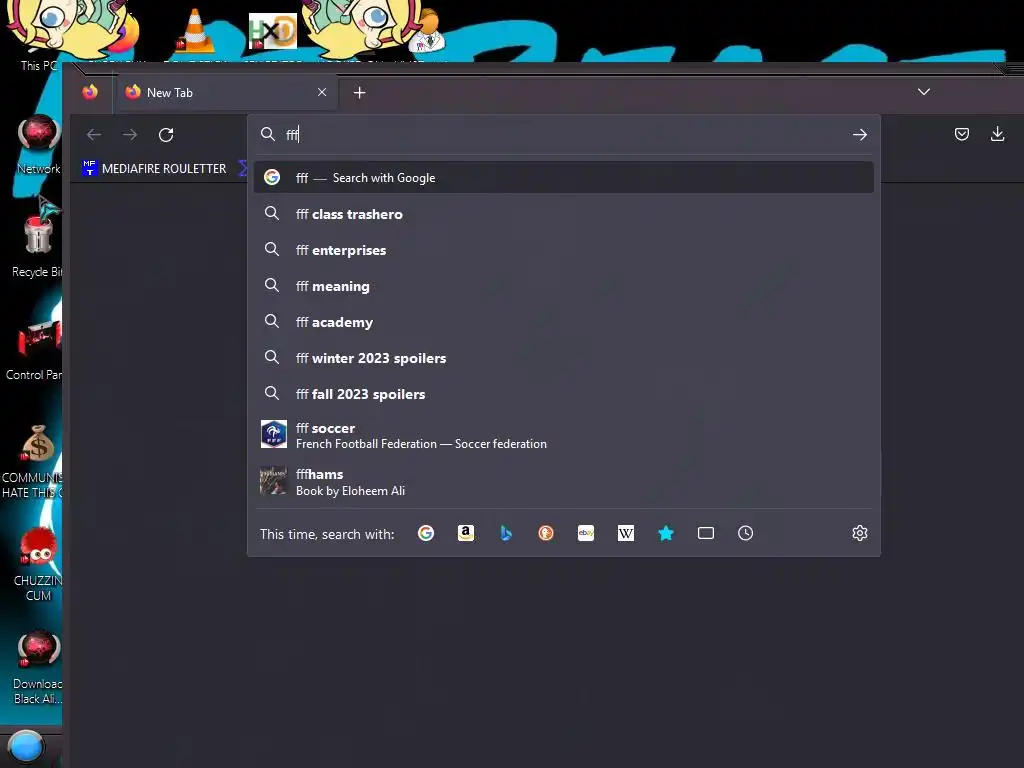This screenshot has width=1024, height=768.
Task: Click inside the address bar text field
Action: click(563, 135)
